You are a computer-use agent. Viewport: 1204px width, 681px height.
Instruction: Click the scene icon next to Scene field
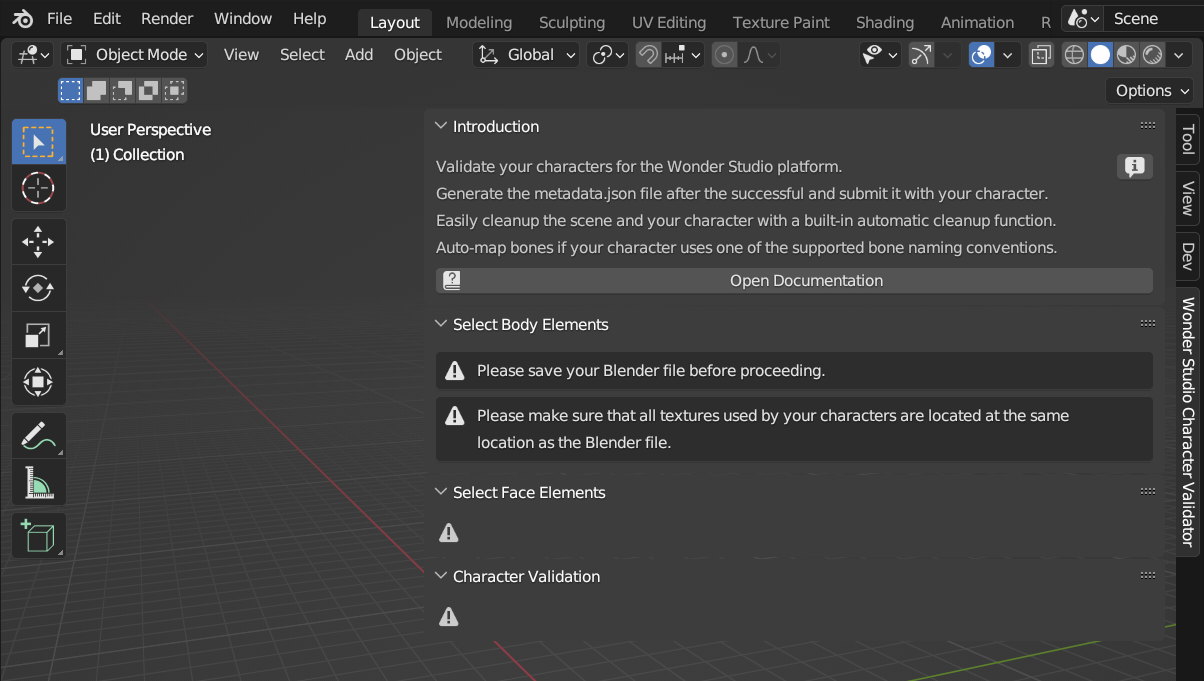[1082, 19]
